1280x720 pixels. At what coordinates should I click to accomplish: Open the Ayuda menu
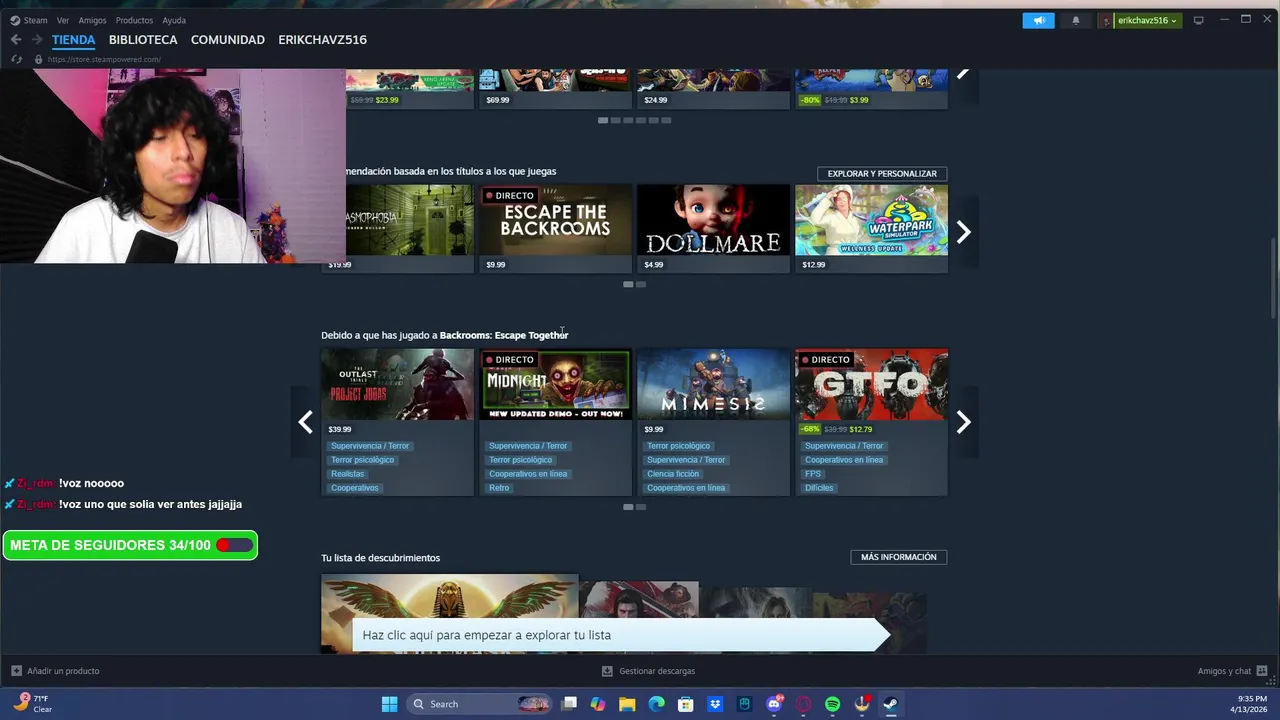click(x=174, y=20)
